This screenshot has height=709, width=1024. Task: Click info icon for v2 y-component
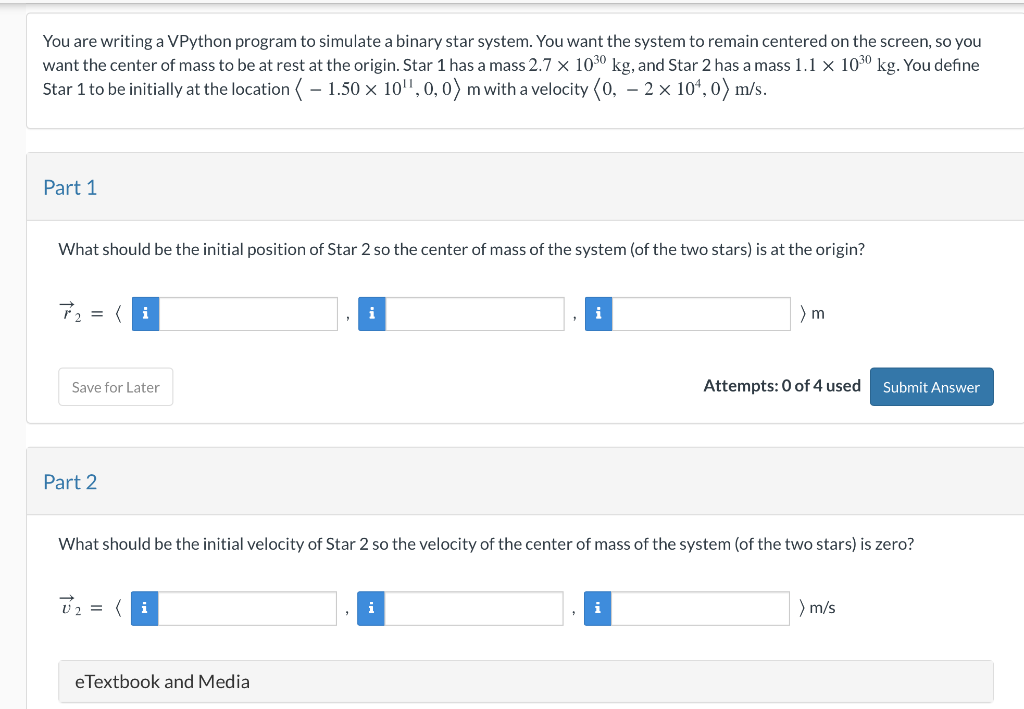click(370, 608)
